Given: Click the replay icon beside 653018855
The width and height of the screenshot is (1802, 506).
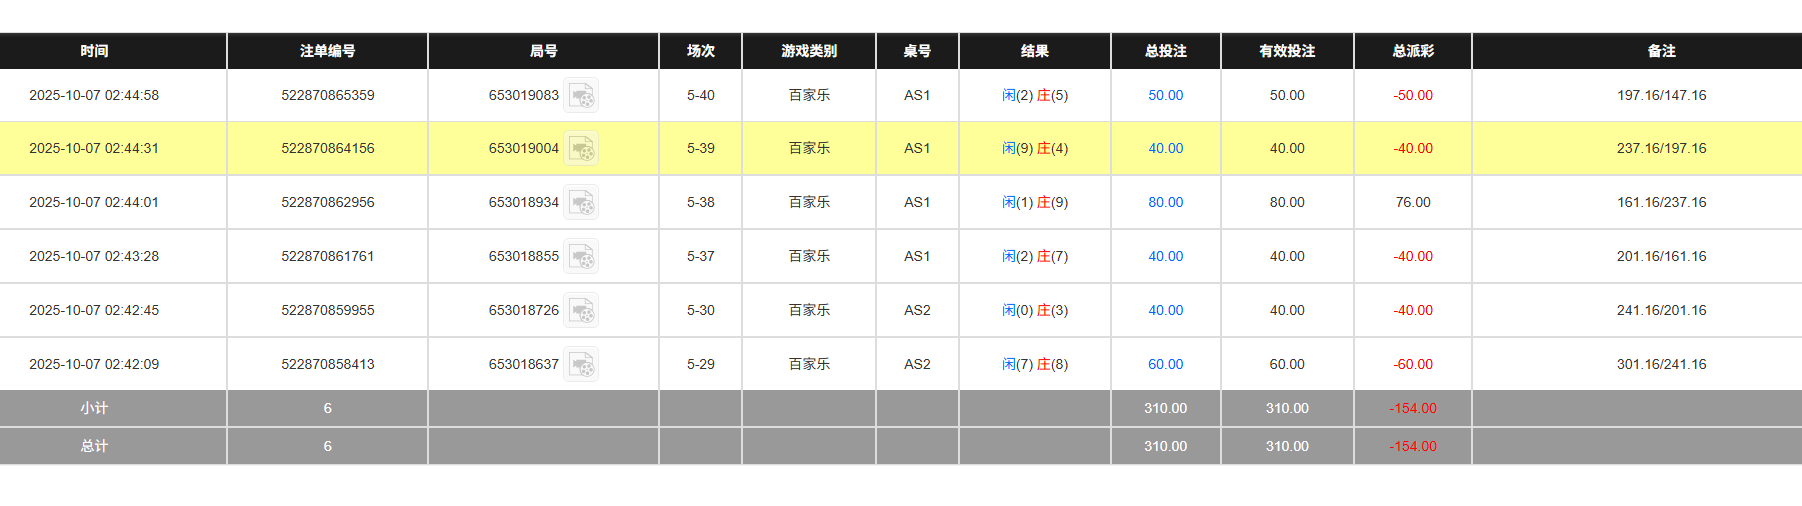Looking at the screenshot, I should pyautogui.click(x=581, y=257).
